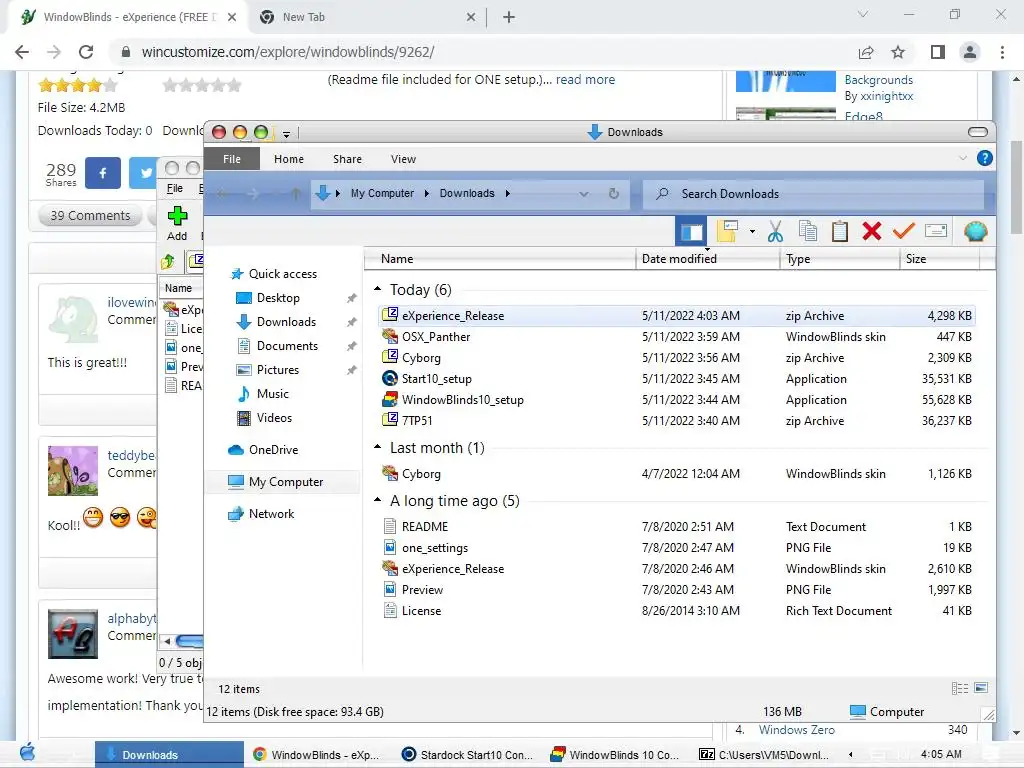Select Quick access in navigation pane
Viewport: 1024px width, 768px height.
283,274
